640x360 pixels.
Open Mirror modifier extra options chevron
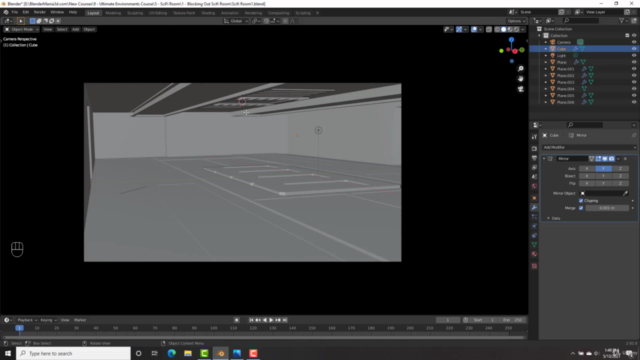pyautogui.click(x=618, y=158)
